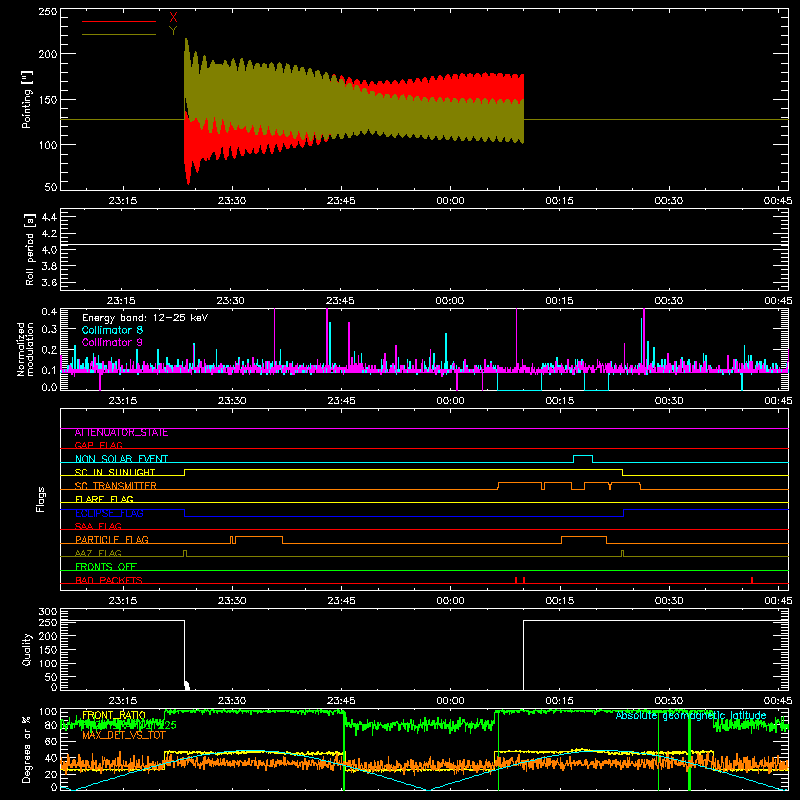Viewport: 800px width, 800px height.
Task: Click the 'Degrees or %' axis title
Action: [27, 749]
